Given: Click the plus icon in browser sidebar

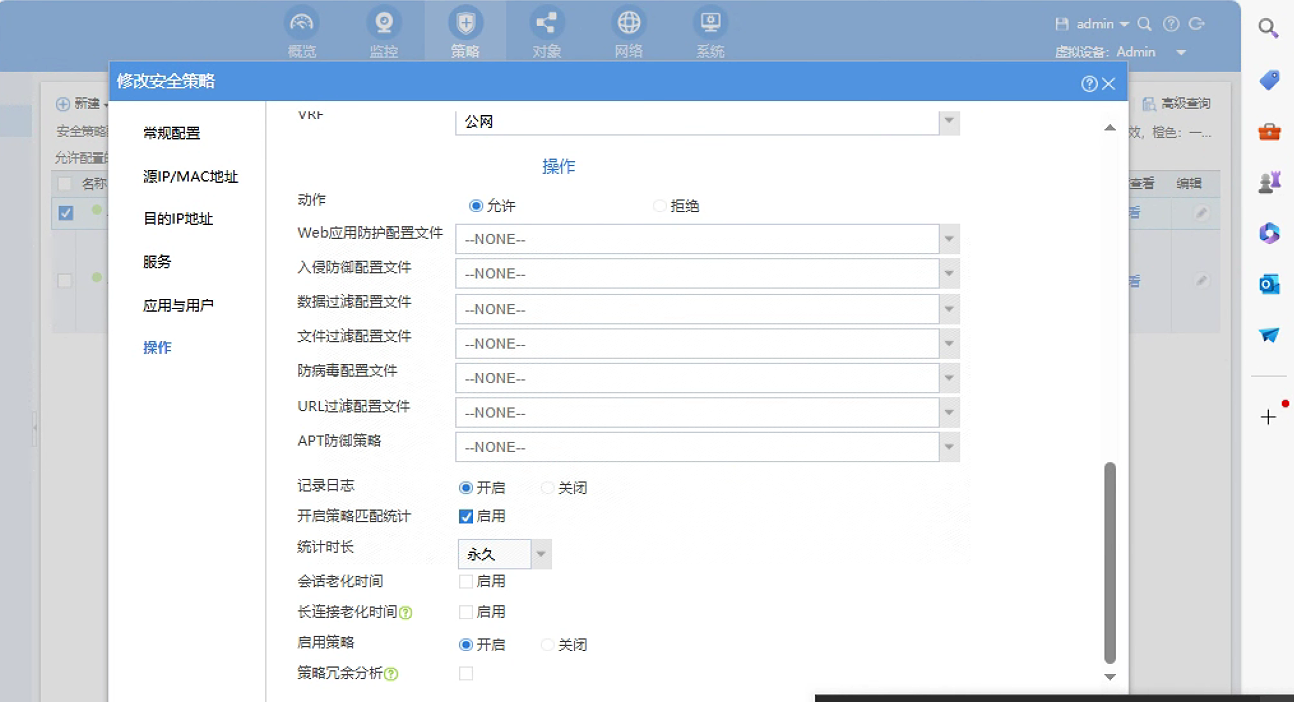Looking at the screenshot, I should tap(1268, 417).
